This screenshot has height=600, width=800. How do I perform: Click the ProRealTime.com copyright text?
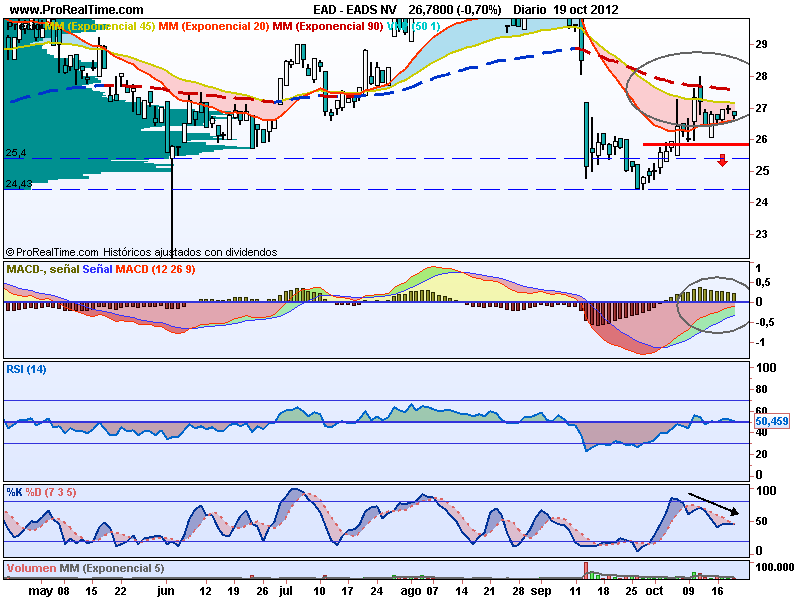coord(140,253)
